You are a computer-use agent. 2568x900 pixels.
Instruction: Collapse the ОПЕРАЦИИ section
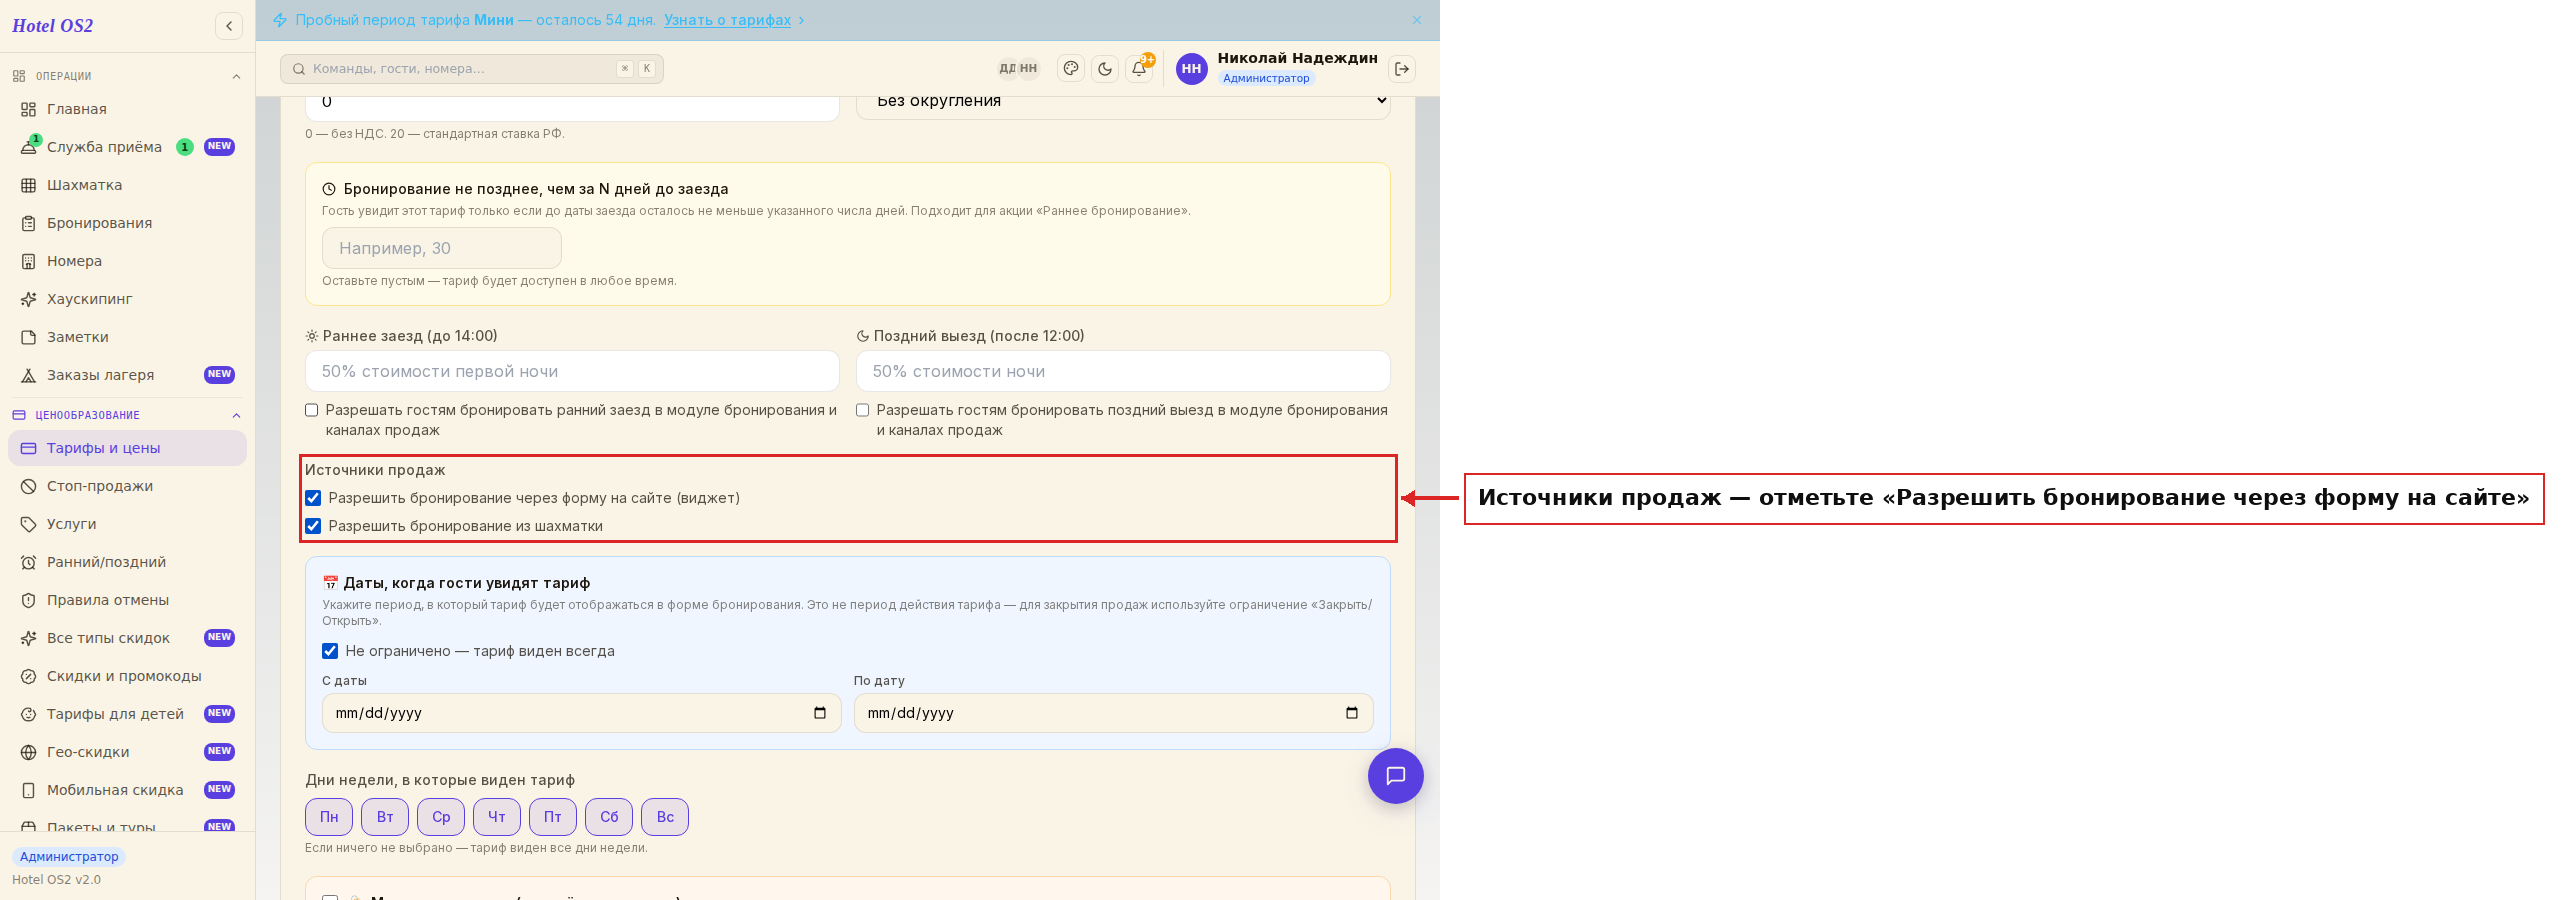click(x=236, y=76)
